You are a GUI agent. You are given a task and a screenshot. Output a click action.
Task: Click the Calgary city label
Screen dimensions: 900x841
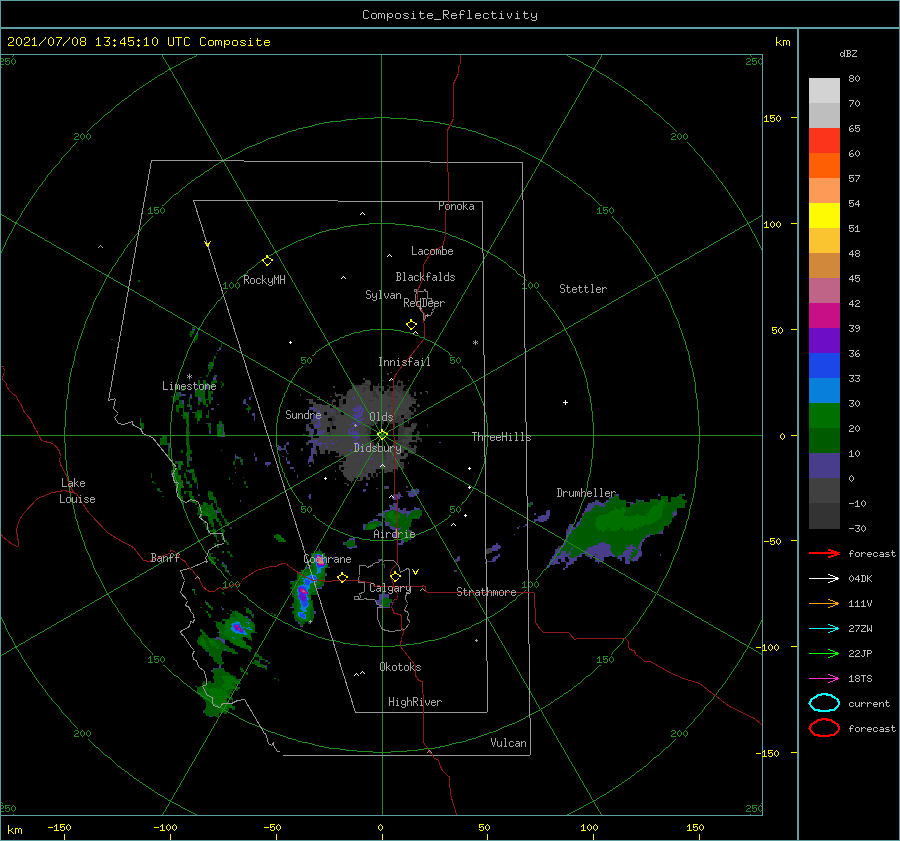coord(390,588)
